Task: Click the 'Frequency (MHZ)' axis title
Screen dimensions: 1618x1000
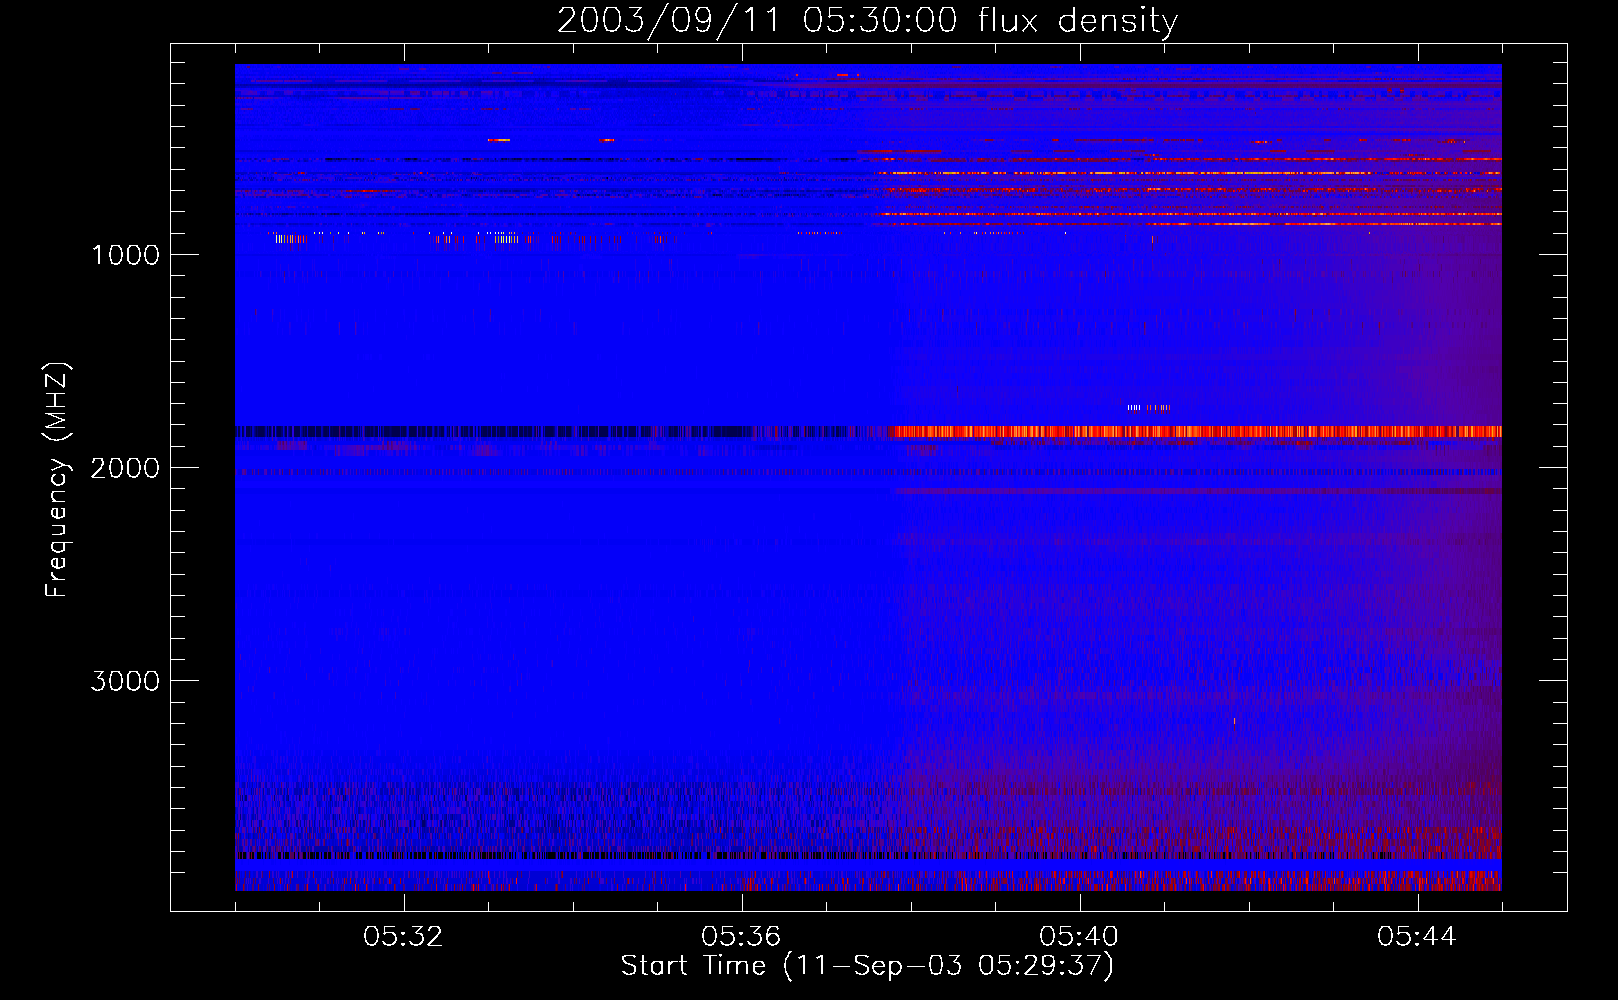Action: point(57,479)
